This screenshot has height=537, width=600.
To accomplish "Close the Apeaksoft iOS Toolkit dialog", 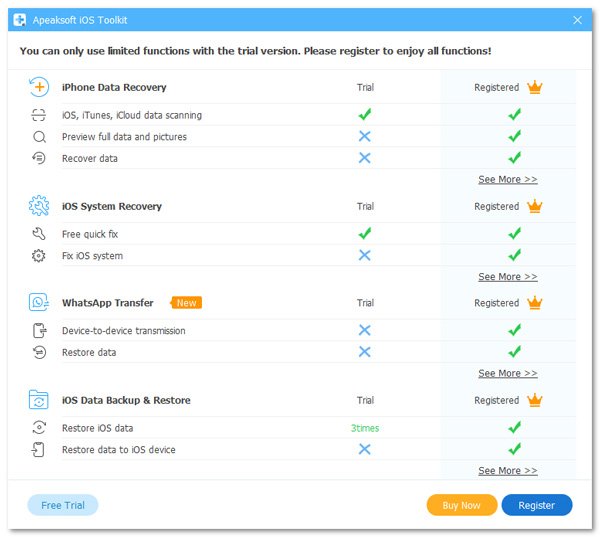I will coord(577,20).
